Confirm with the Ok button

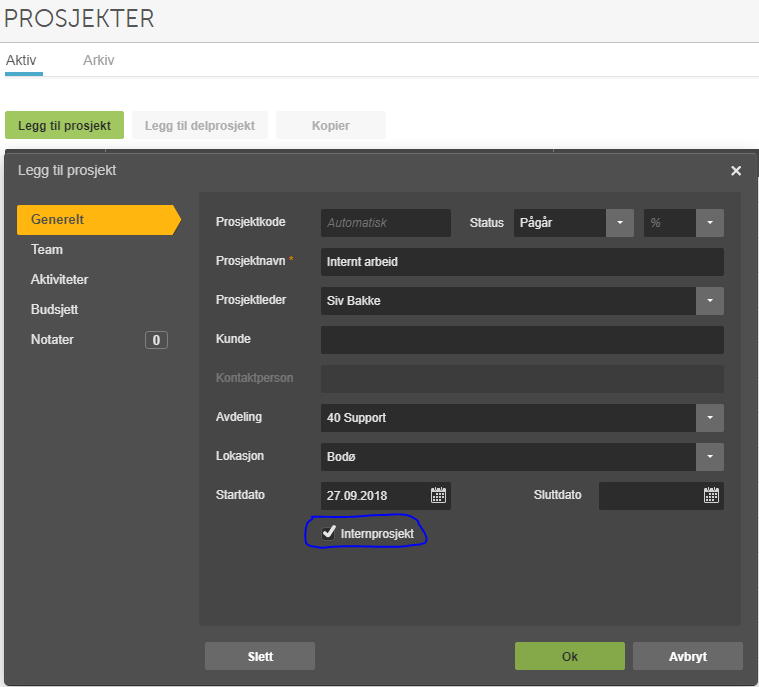(x=570, y=656)
